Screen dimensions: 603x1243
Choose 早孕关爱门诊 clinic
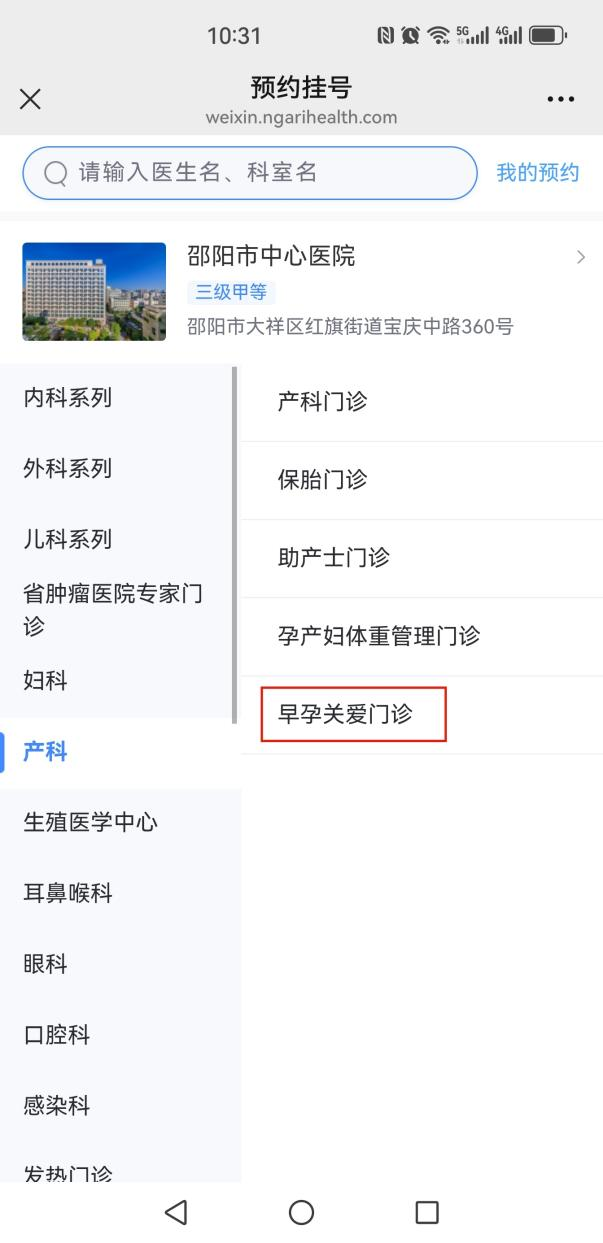(x=345, y=714)
